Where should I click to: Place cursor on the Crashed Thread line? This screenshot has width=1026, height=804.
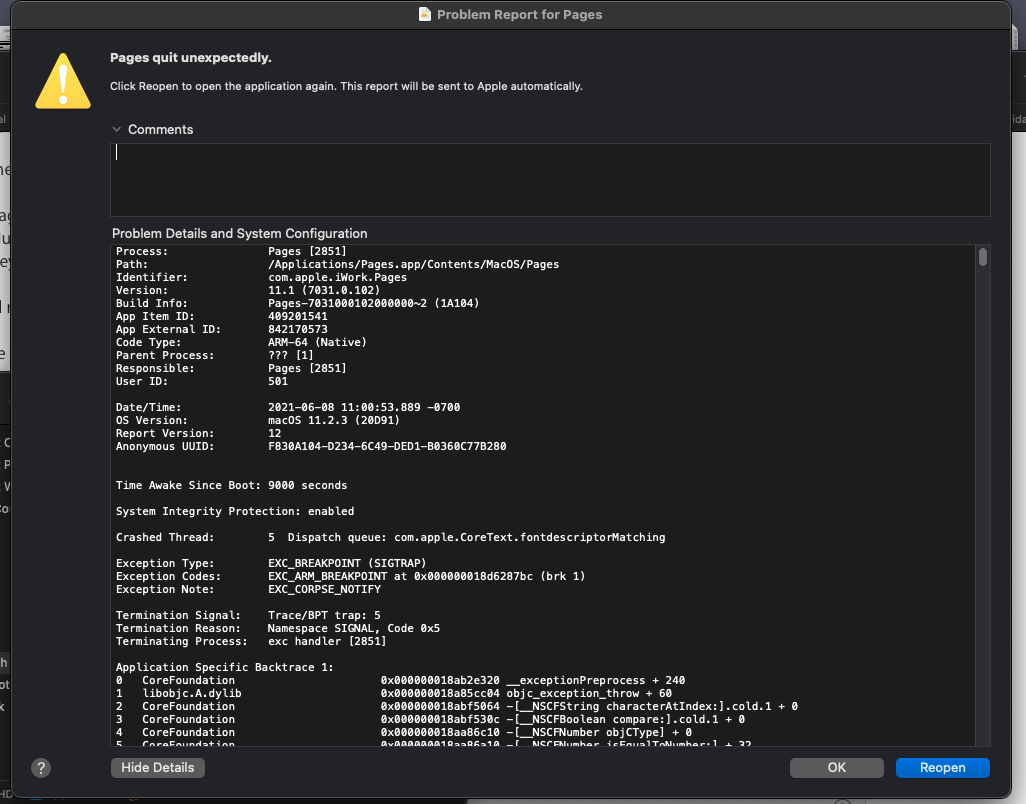pos(390,537)
